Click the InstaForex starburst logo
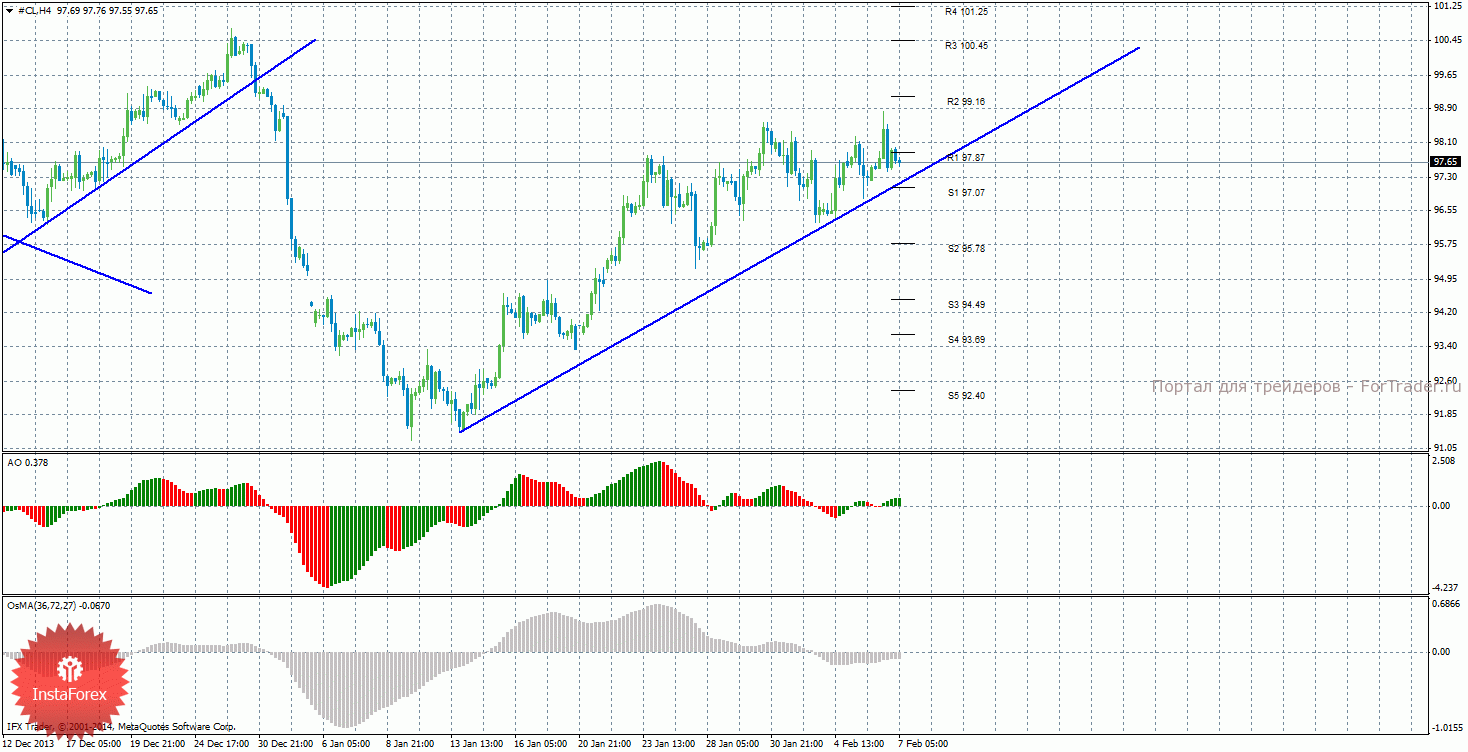This screenshot has height=752, width=1468. point(69,681)
